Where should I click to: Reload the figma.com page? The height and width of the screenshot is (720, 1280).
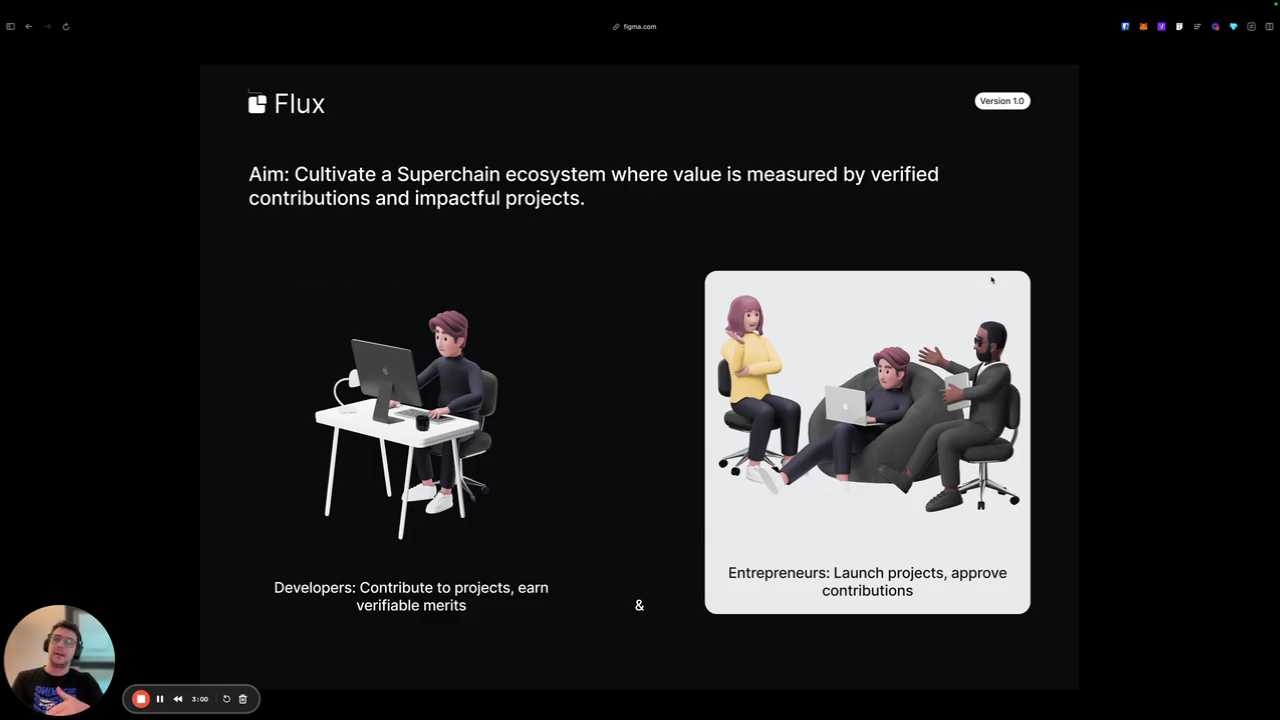(66, 26)
